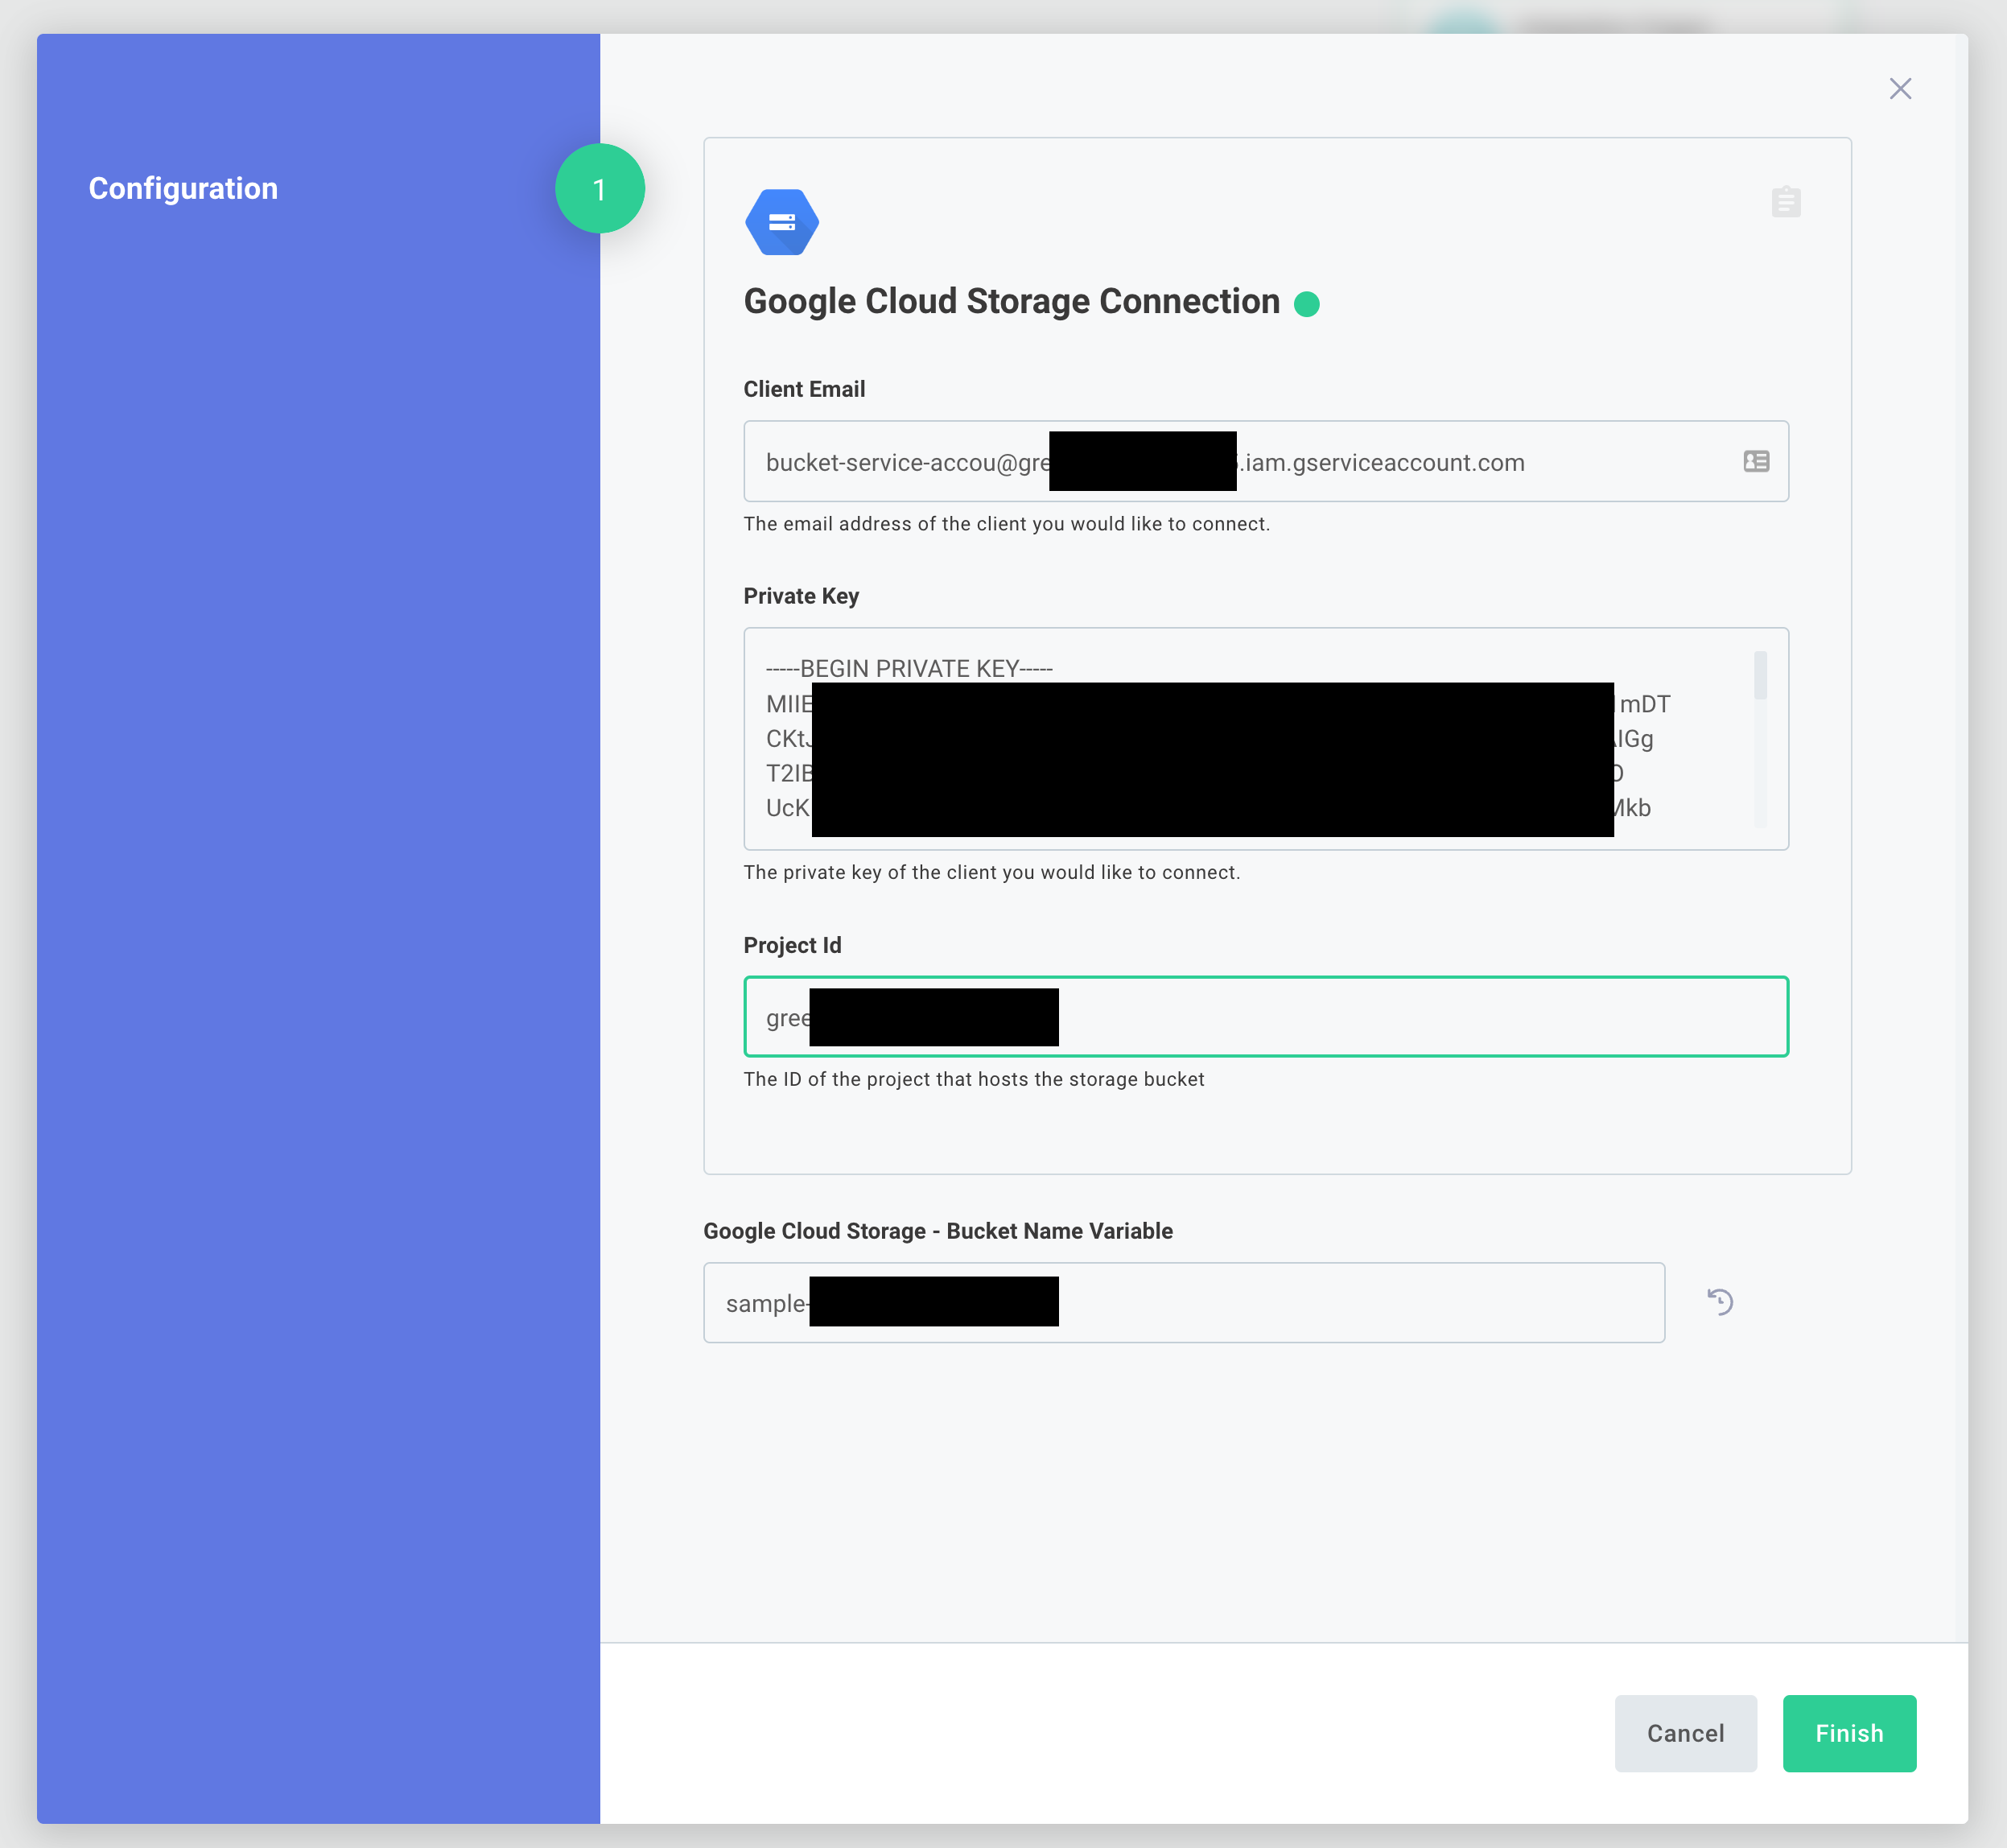Close the configuration dialog with the X
The image size is (2007, 1848).
click(x=1900, y=89)
